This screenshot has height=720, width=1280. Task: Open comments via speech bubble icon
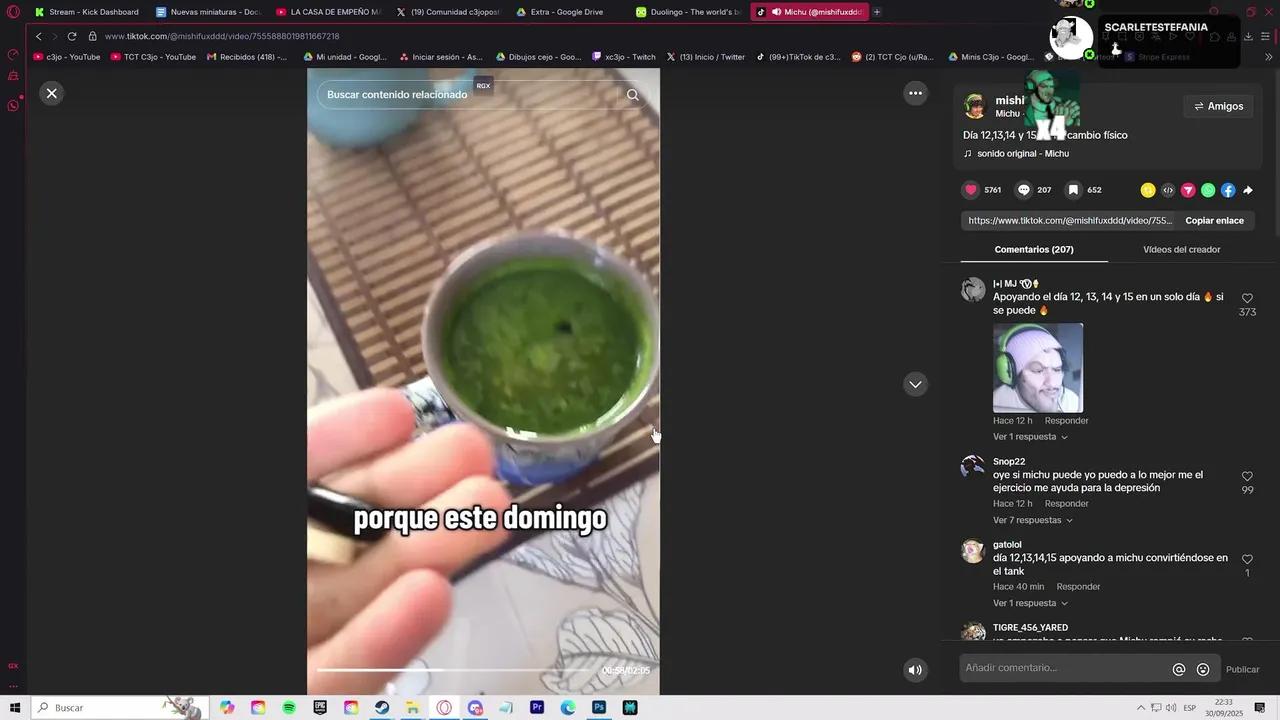click(1024, 190)
